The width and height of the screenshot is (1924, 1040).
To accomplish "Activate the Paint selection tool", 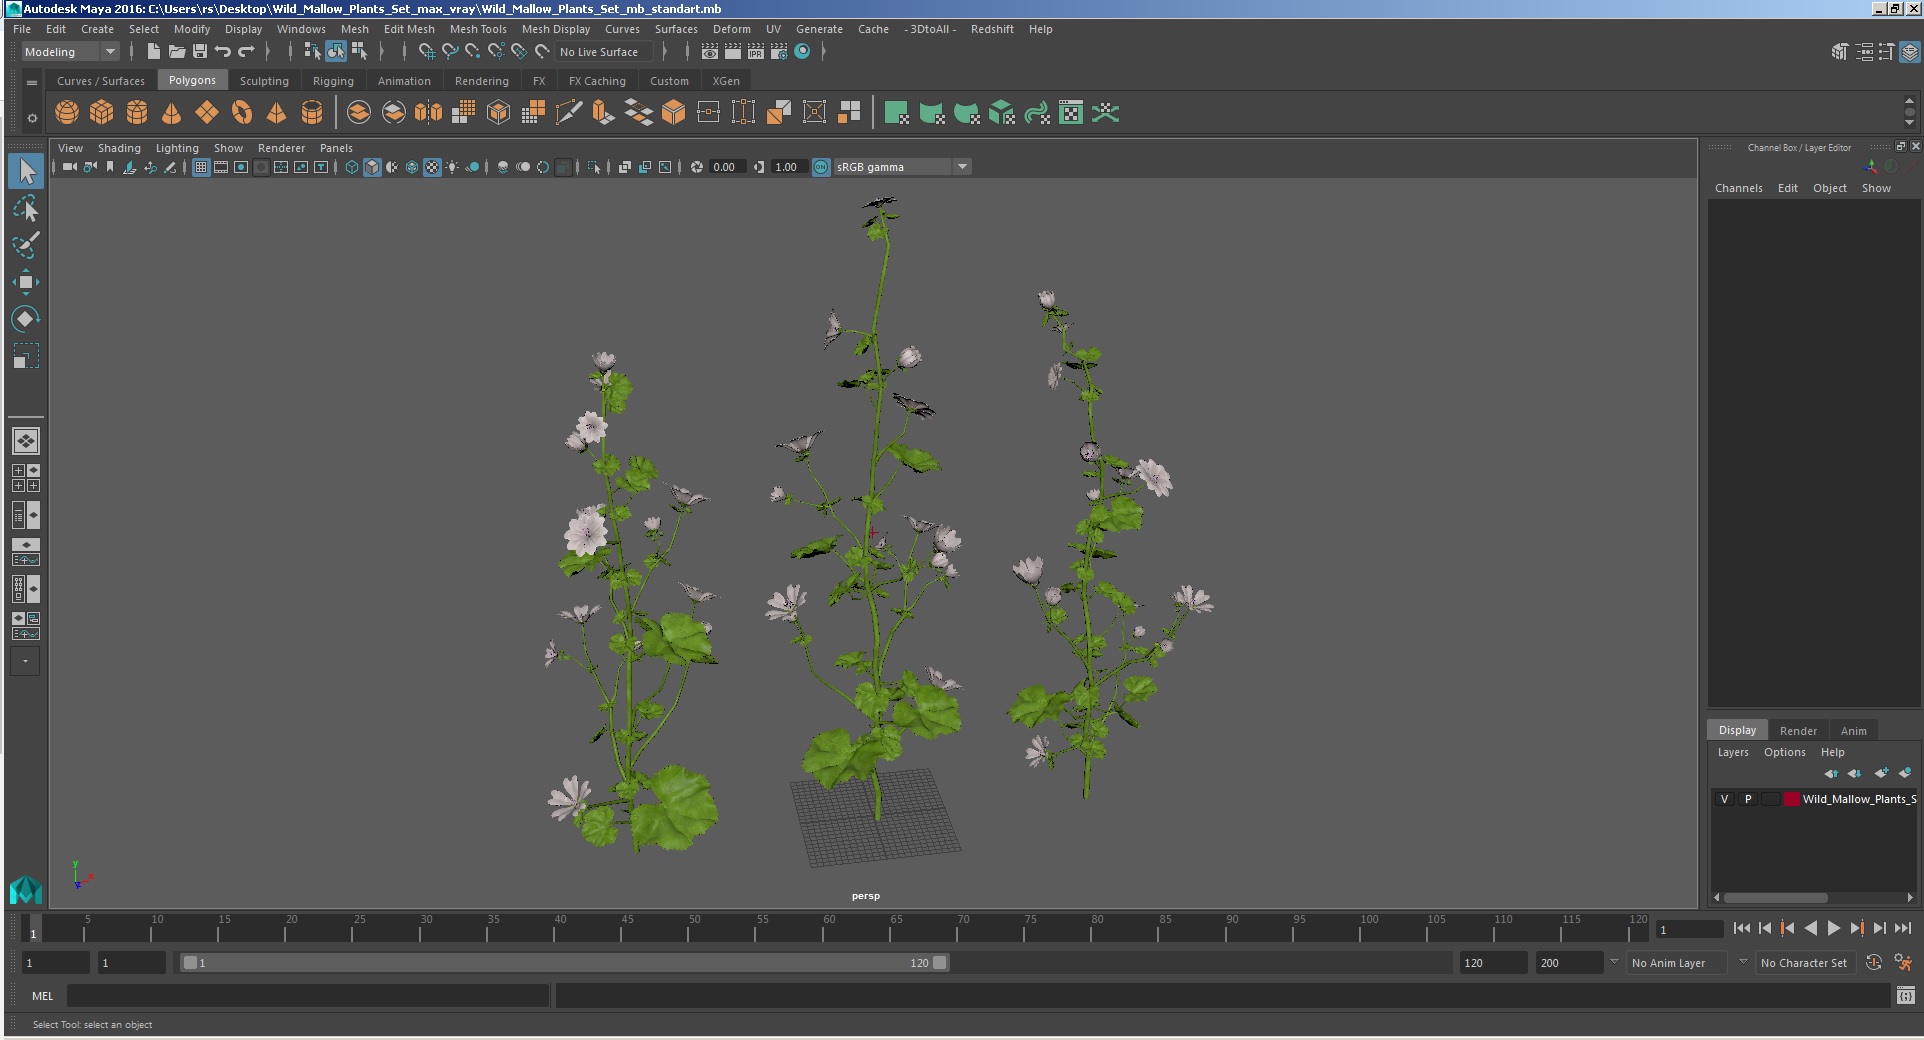I will (x=26, y=245).
